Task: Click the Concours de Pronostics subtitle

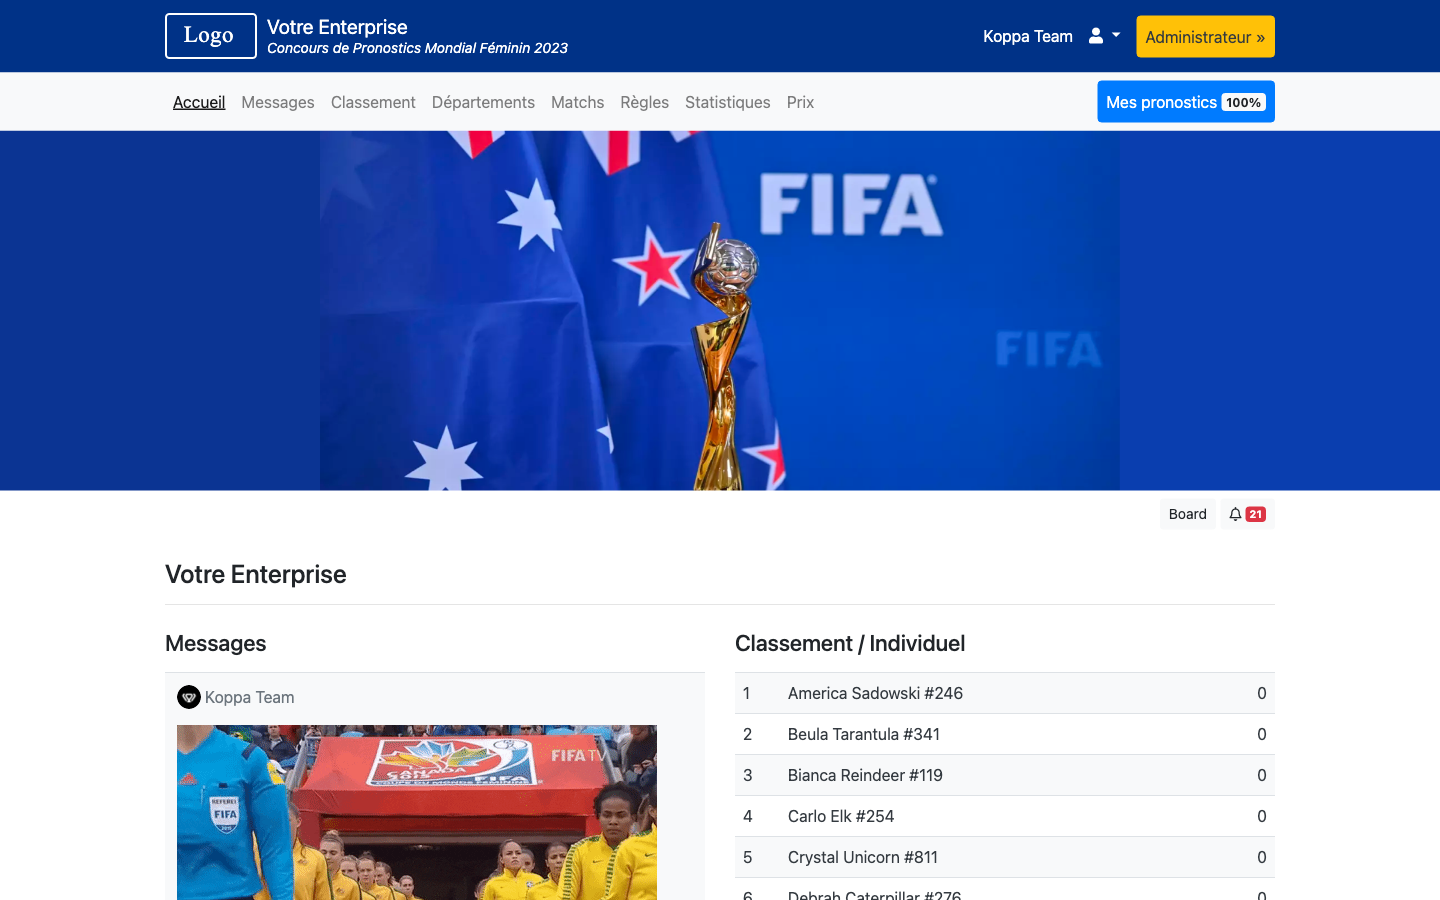Action: tap(417, 48)
